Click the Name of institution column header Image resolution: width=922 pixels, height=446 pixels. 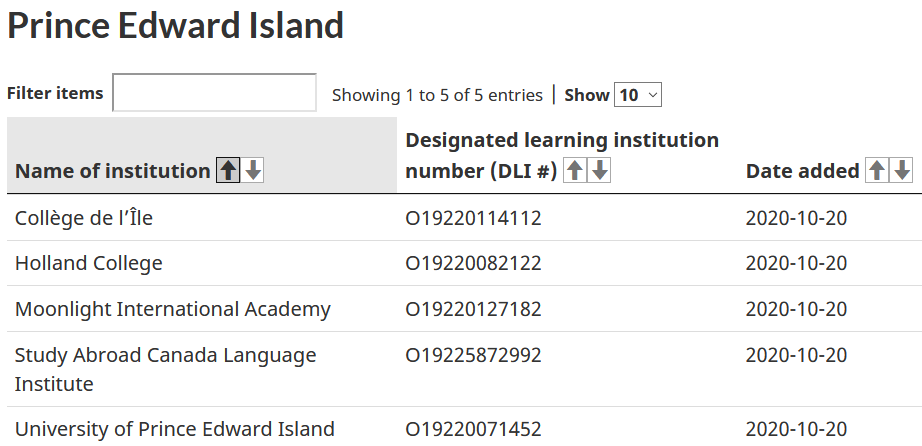coord(112,171)
